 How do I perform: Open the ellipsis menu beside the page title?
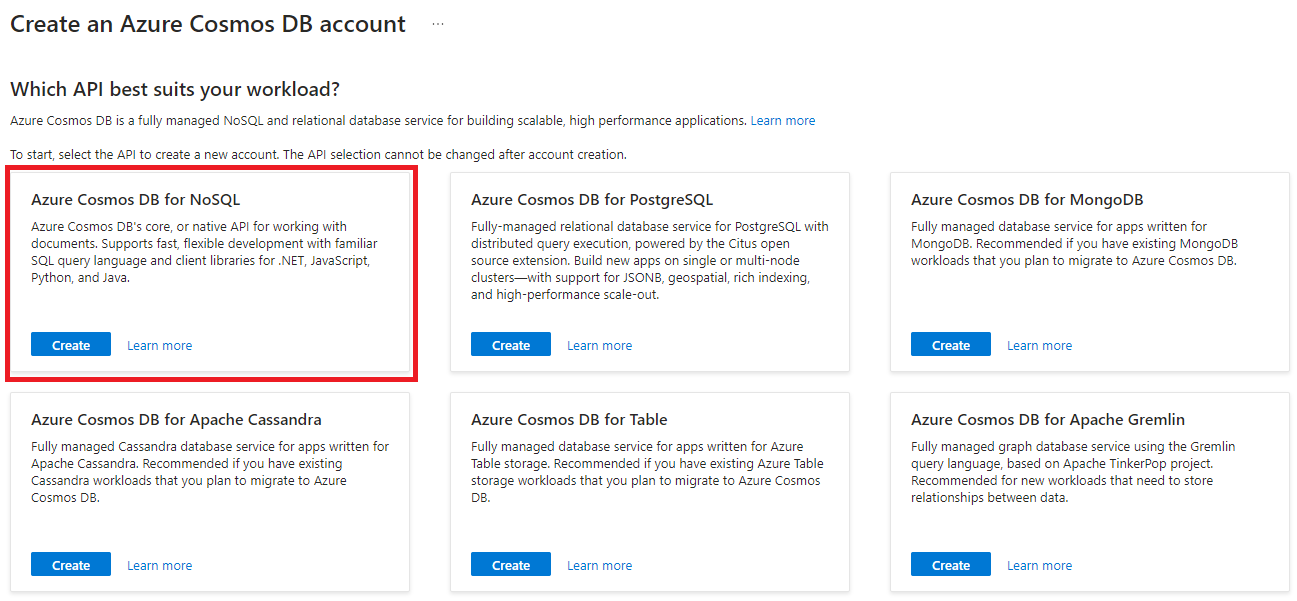[438, 24]
